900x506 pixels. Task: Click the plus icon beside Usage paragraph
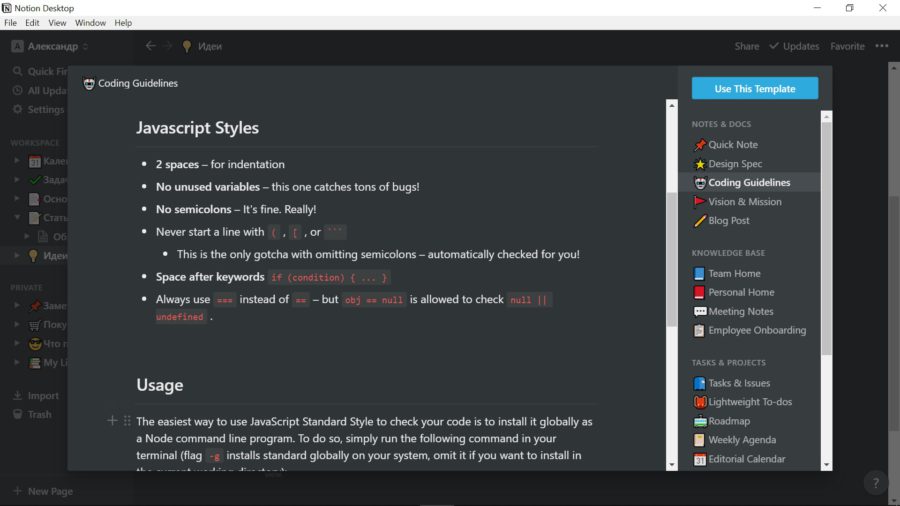coord(112,421)
